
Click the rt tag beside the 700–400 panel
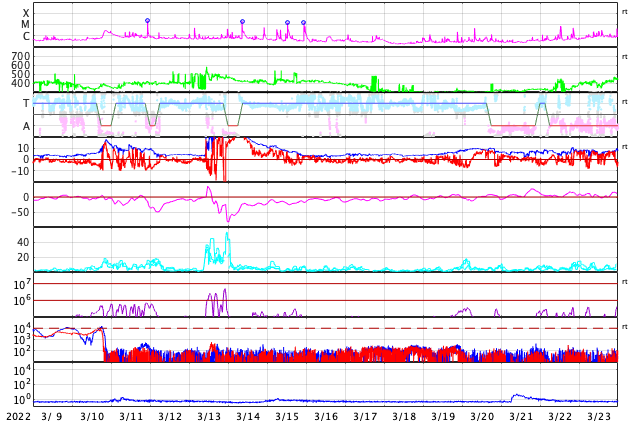pos(625,57)
